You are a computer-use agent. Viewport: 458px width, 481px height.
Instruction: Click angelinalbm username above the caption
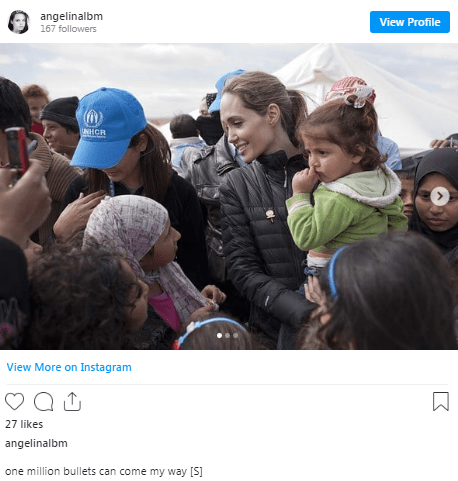(x=36, y=443)
